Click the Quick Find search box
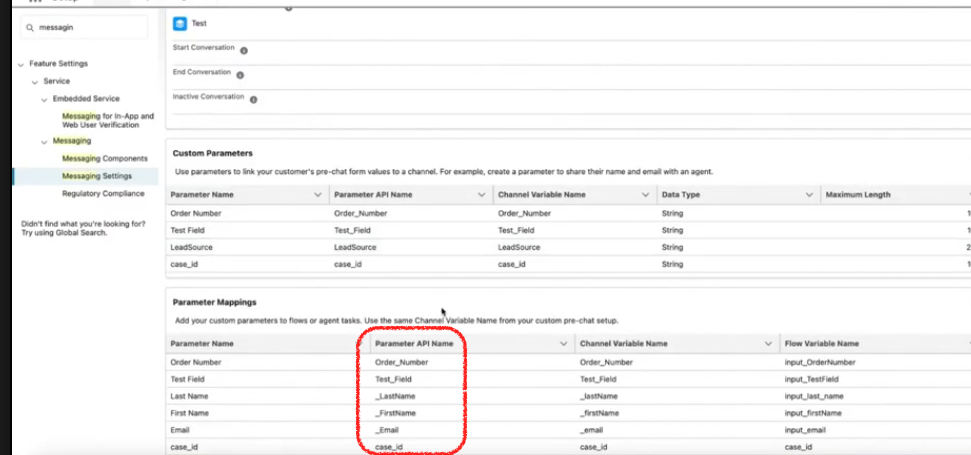Screen dimensions: 971x455 coord(84,28)
